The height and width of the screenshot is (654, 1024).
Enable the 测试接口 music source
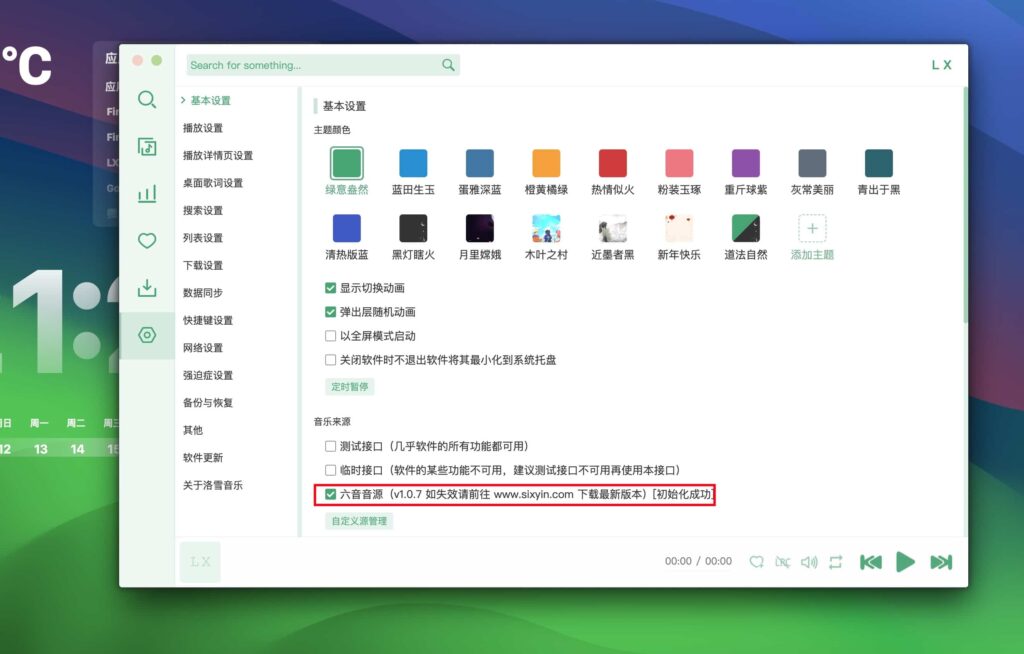[331, 447]
